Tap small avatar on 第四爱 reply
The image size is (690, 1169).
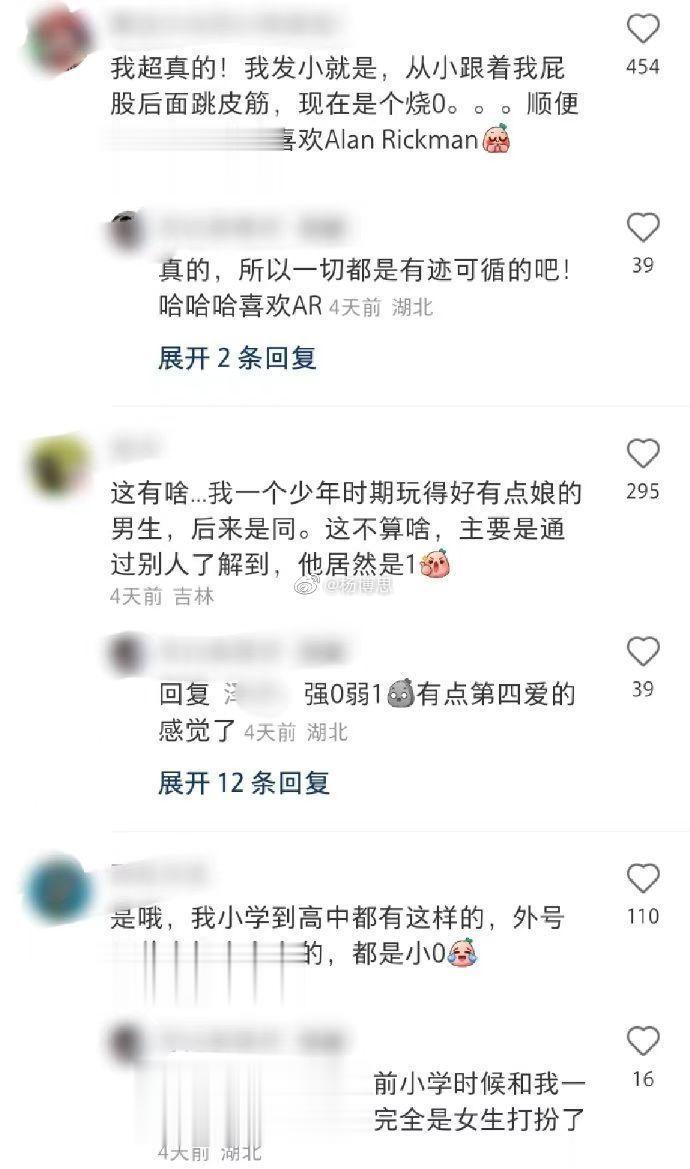pyautogui.click(x=127, y=655)
